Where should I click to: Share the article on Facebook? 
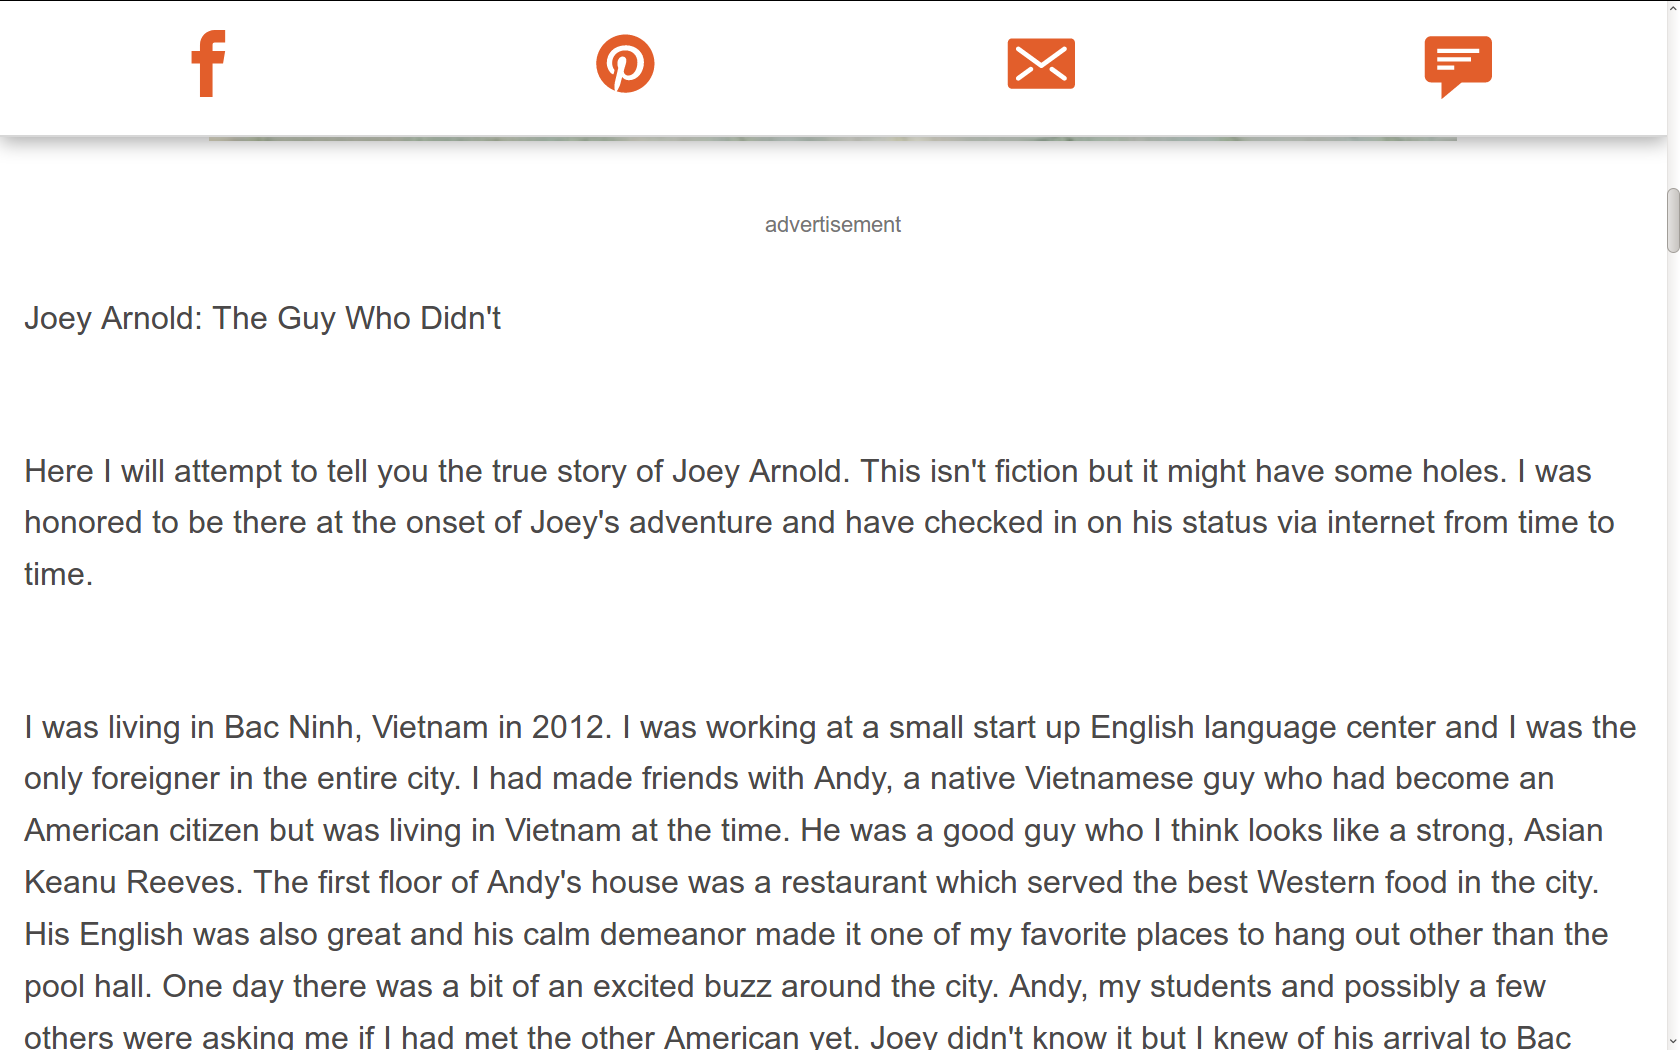click(x=208, y=63)
